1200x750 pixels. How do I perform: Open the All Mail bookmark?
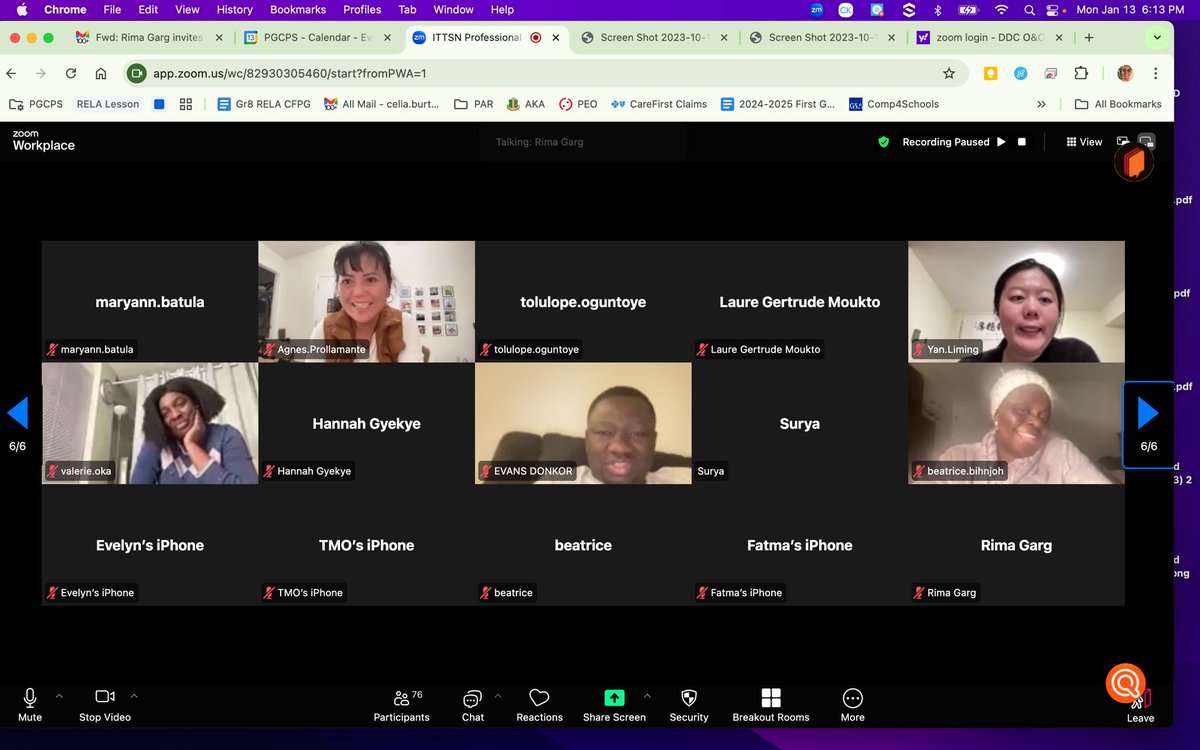tap(382, 104)
